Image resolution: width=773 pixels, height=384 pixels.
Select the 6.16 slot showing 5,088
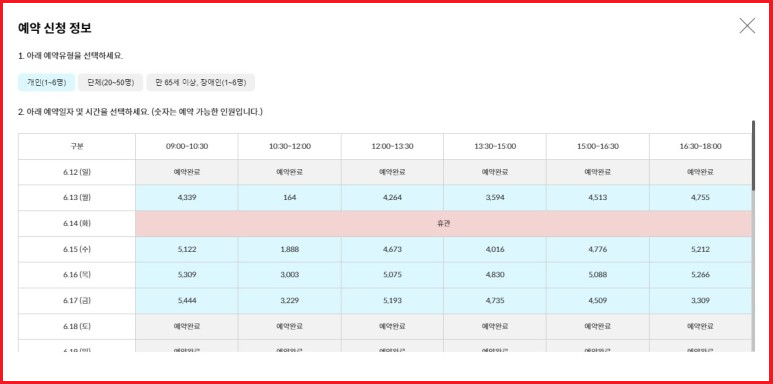click(597, 275)
